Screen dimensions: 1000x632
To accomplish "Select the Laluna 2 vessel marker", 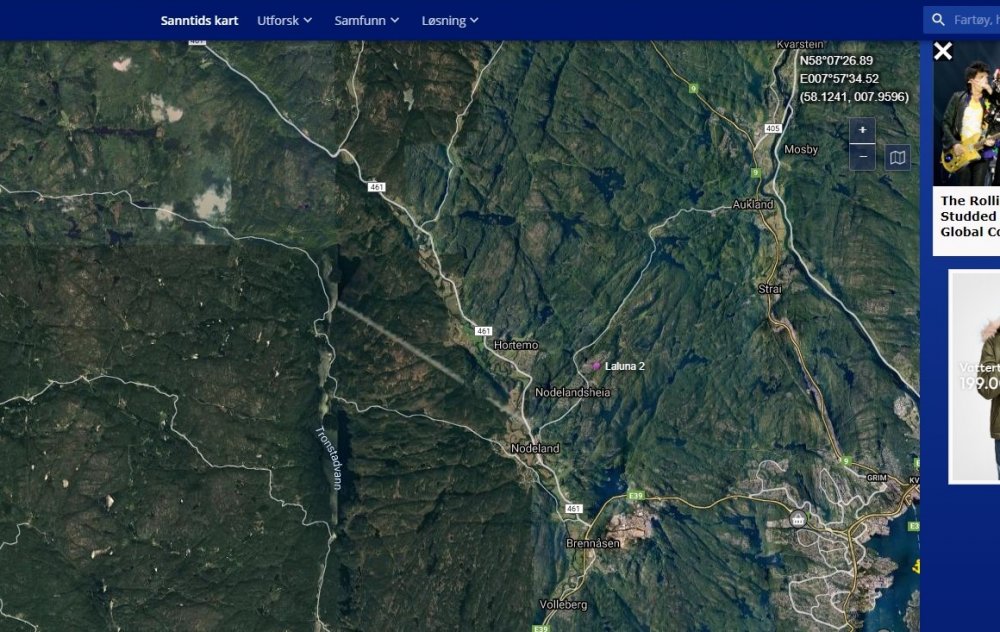I will tap(596, 366).
